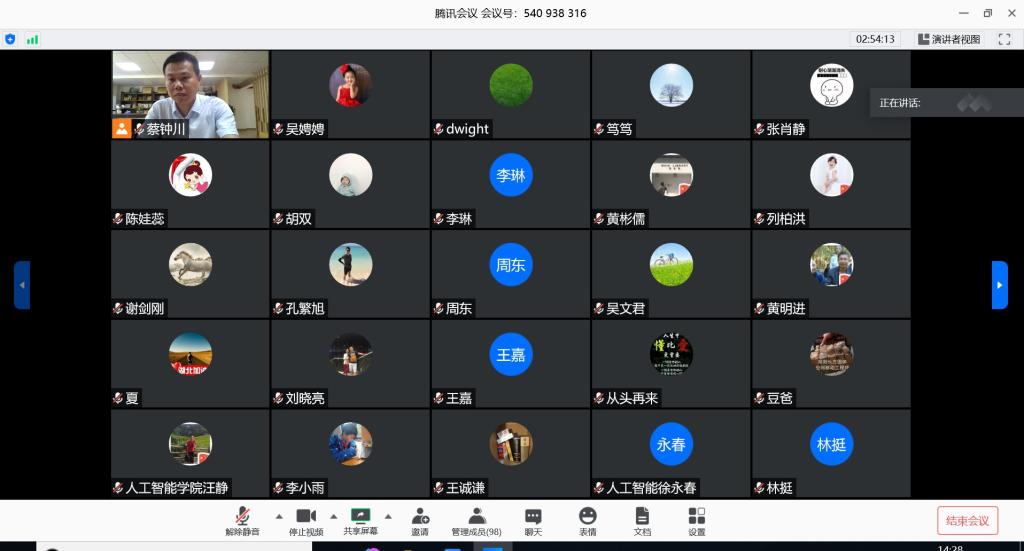Click the blue shield security icon
The height and width of the screenshot is (551, 1024).
[11, 39]
